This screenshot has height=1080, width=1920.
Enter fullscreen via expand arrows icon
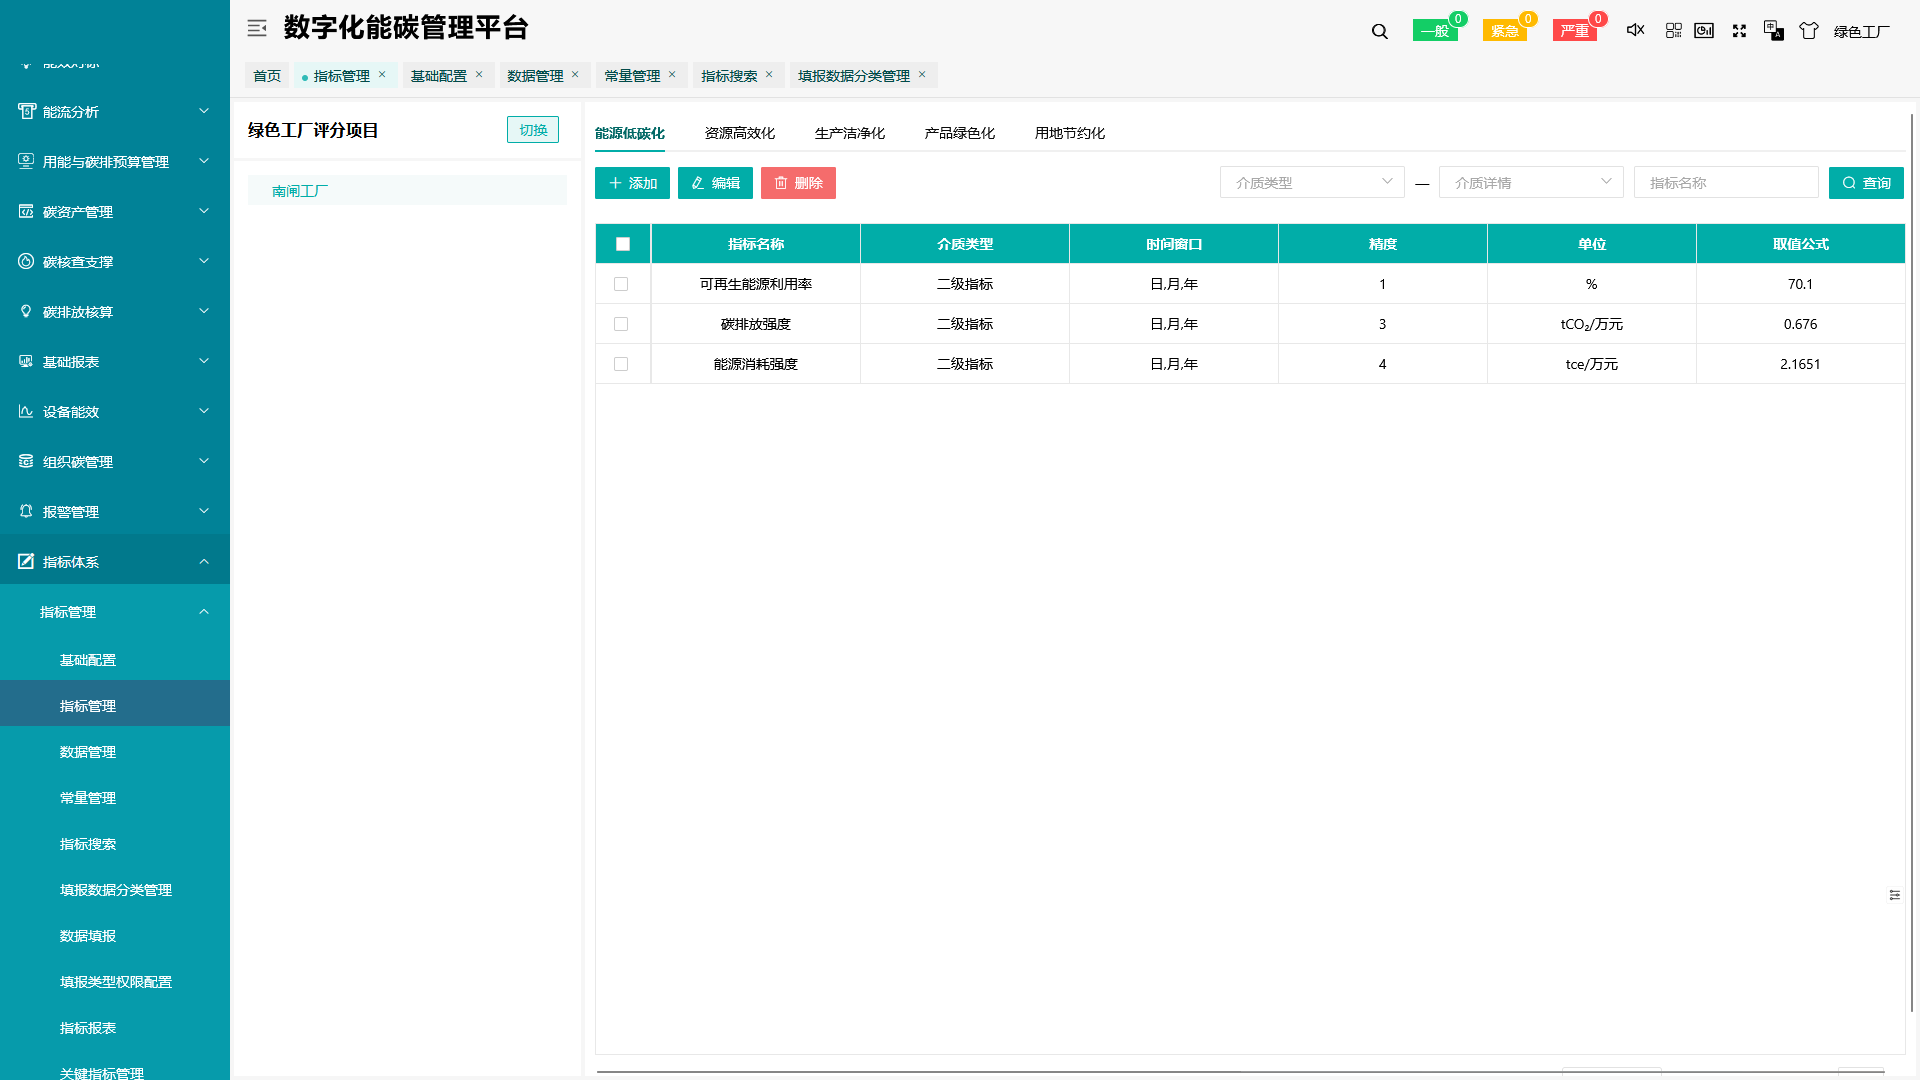(x=1739, y=31)
